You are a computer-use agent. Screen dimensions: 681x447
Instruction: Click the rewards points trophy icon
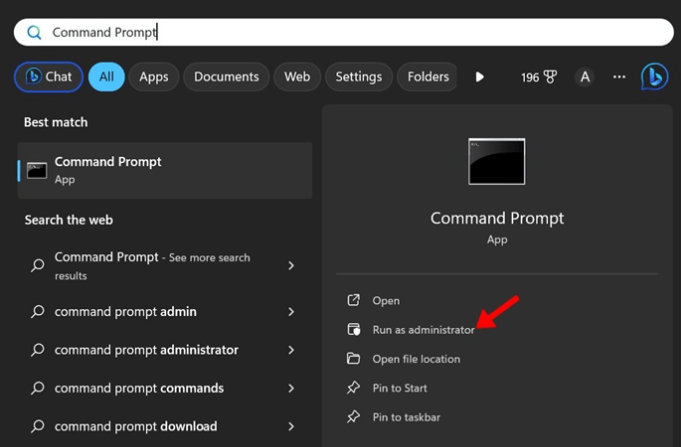click(550, 77)
